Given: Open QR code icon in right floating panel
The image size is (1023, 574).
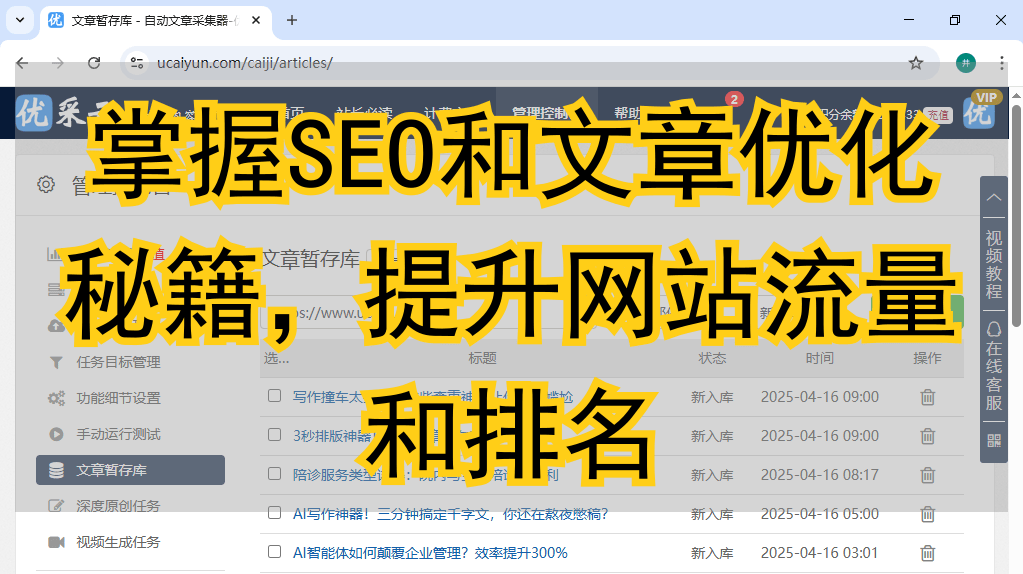Looking at the screenshot, I should pyautogui.click(x=993, y=440).
